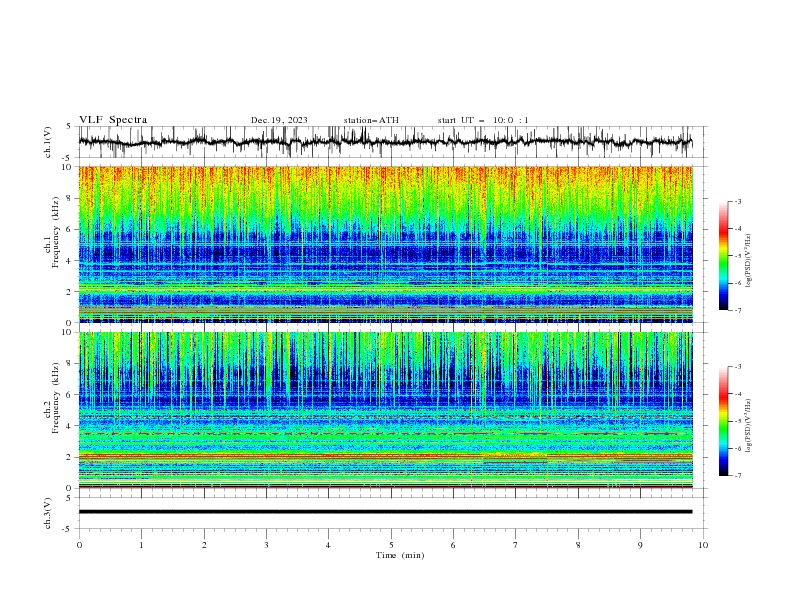Click the ch.2 Frequency (kHz) axis label

point(52,398)
